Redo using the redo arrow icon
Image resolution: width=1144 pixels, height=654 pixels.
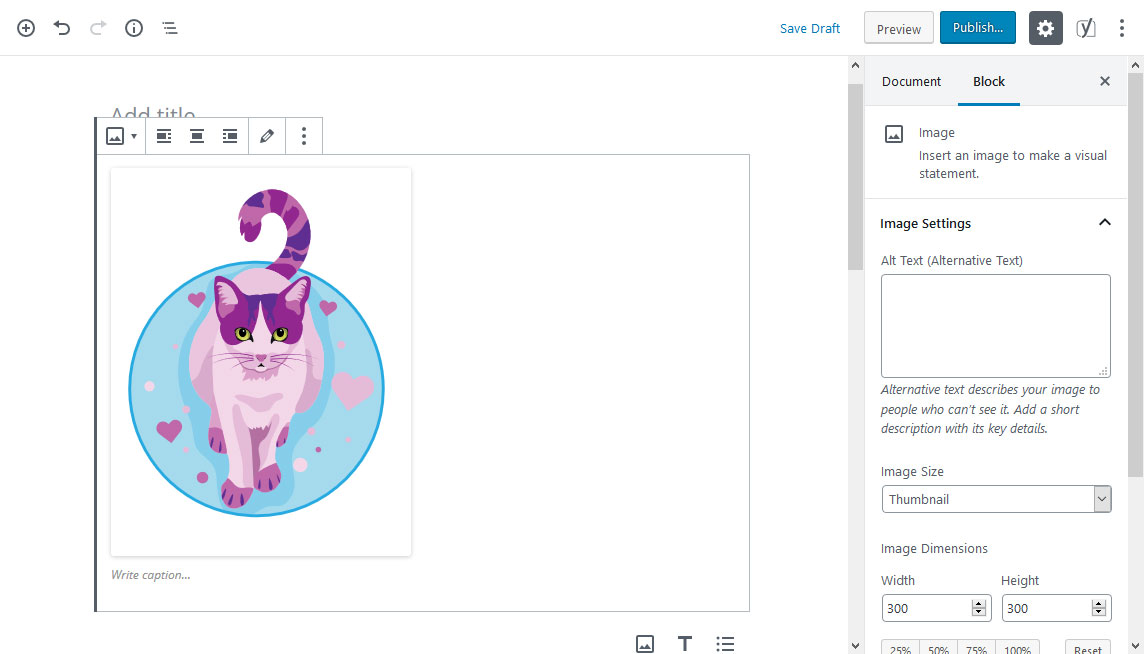(x=97, y=28)
